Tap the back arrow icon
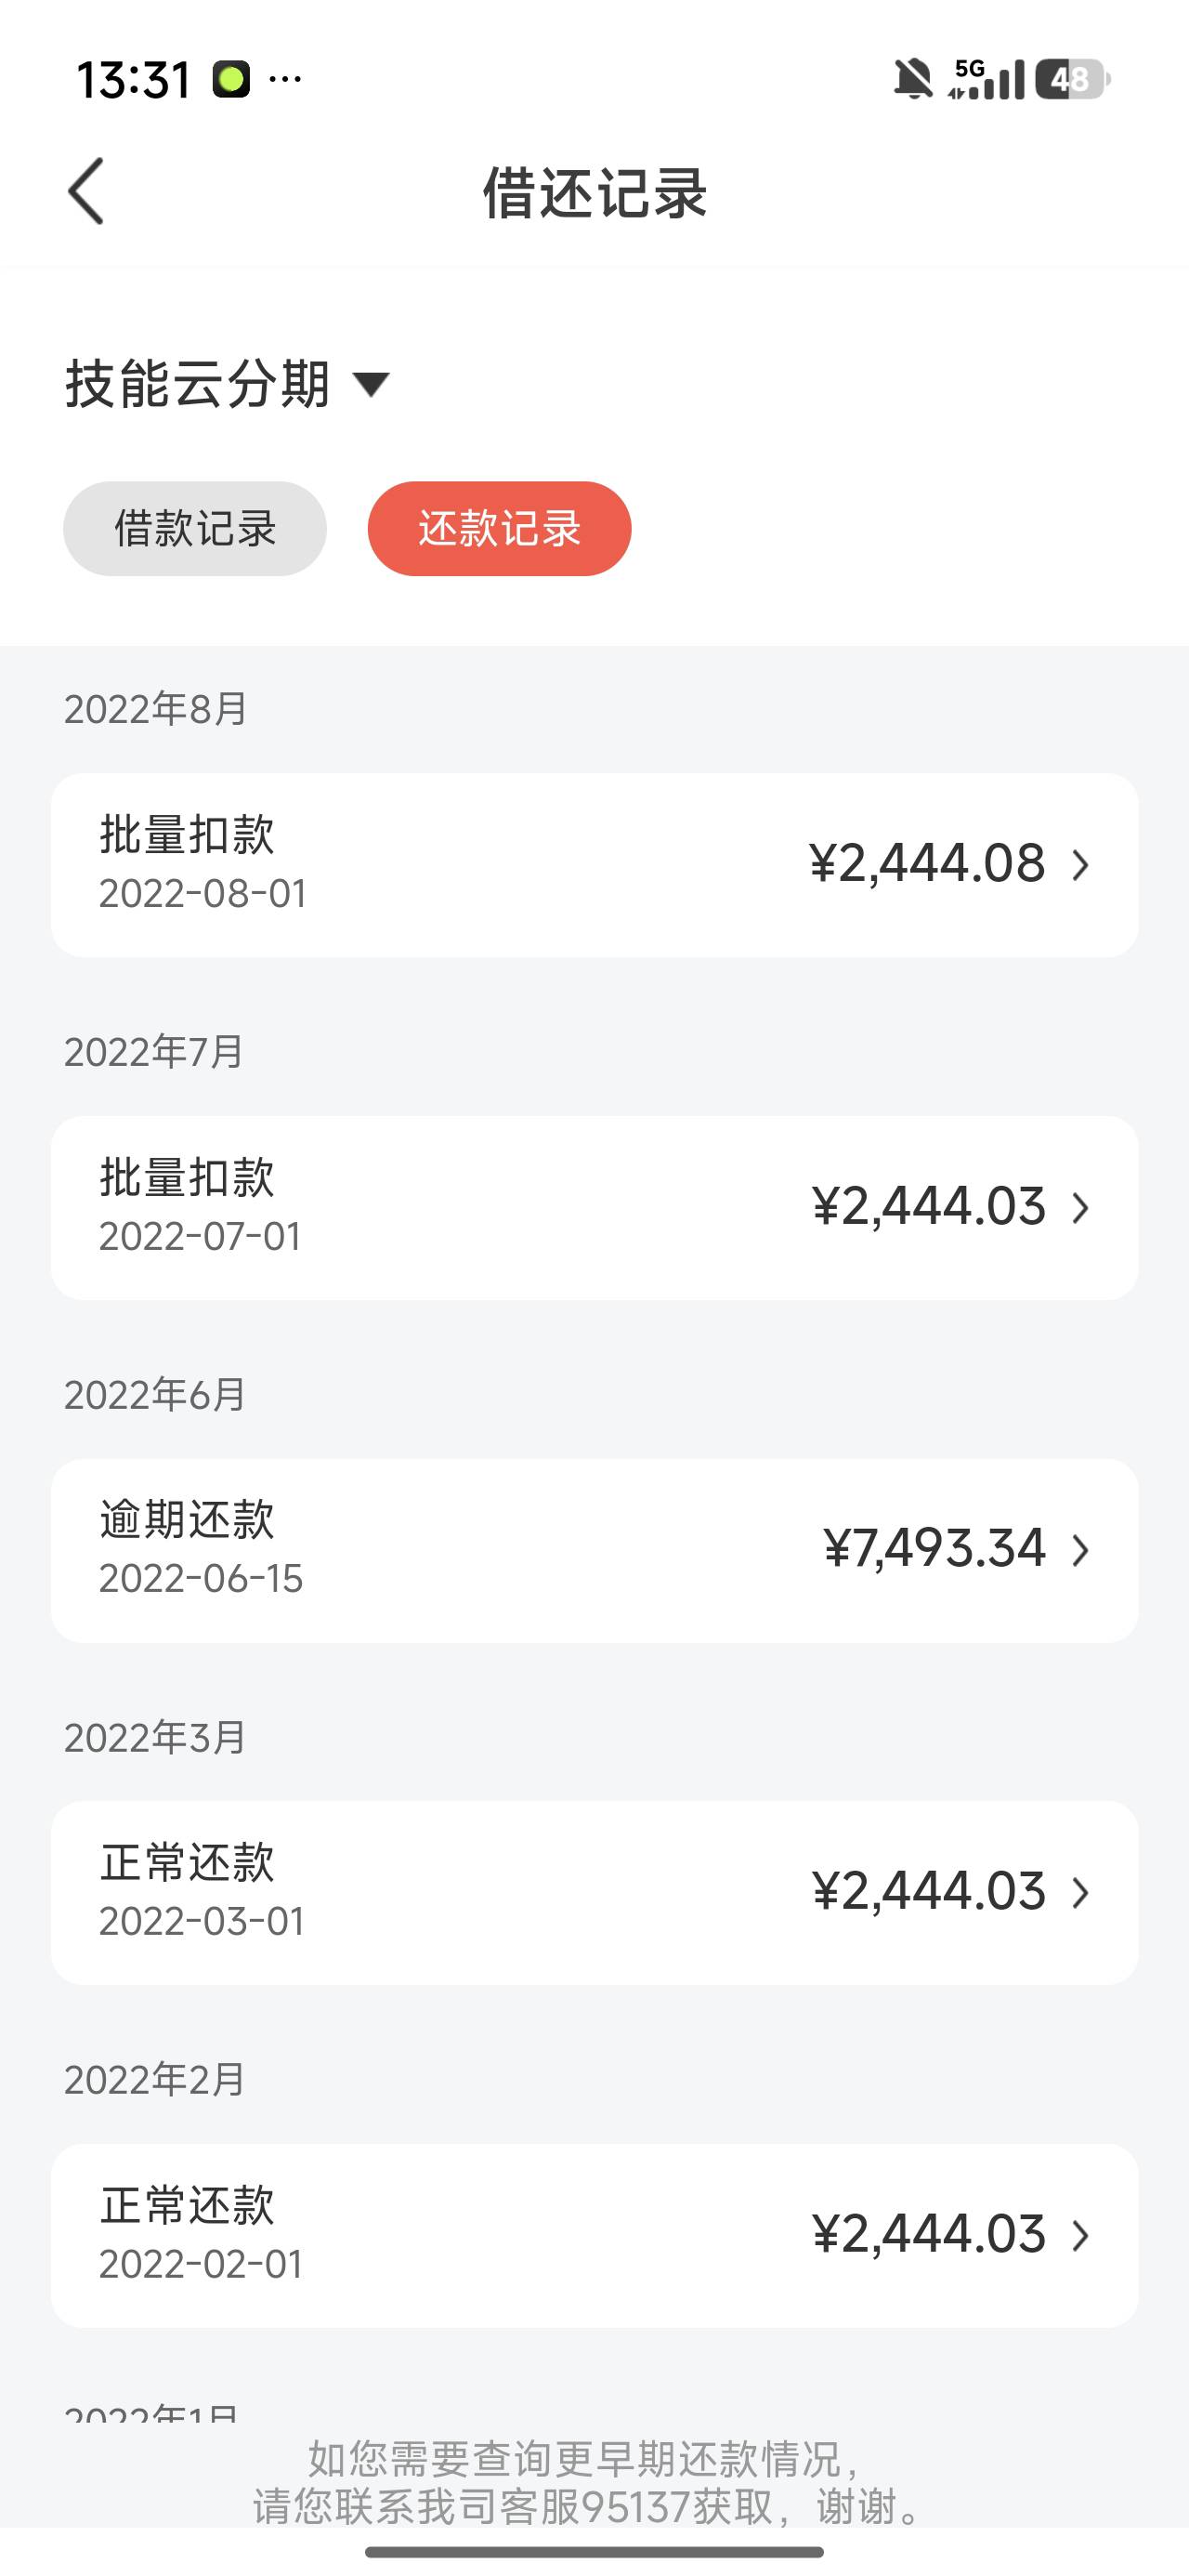The width and height of the screenshot is (1189, 2576). click(x=86, y=191)
